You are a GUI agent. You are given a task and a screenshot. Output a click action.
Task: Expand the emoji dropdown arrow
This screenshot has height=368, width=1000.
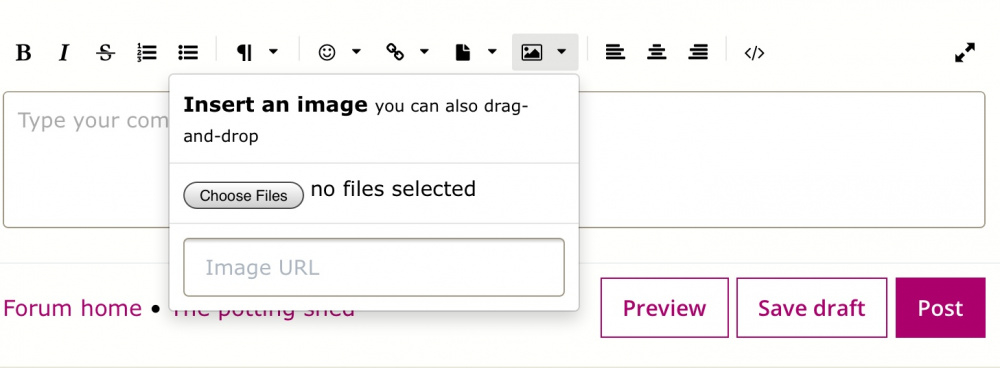(357, 52)
